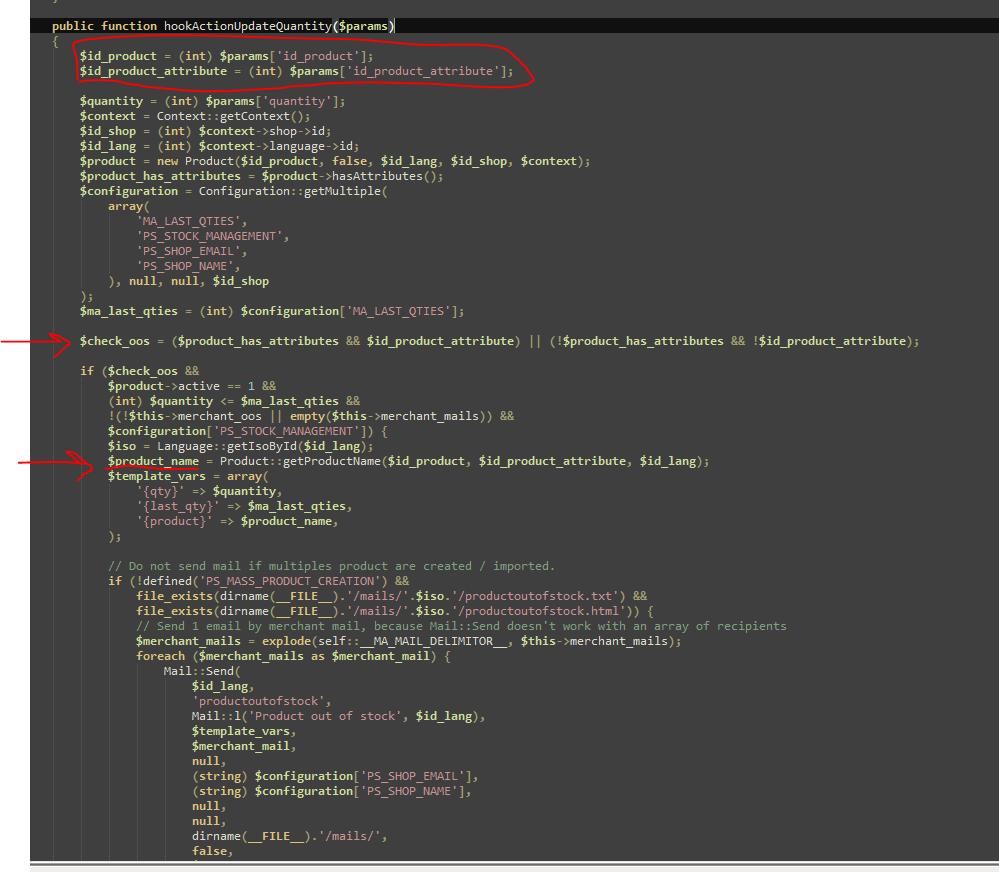Click the $merchant_mails = explode( line
999x872 pixels.
coord(408,641)
